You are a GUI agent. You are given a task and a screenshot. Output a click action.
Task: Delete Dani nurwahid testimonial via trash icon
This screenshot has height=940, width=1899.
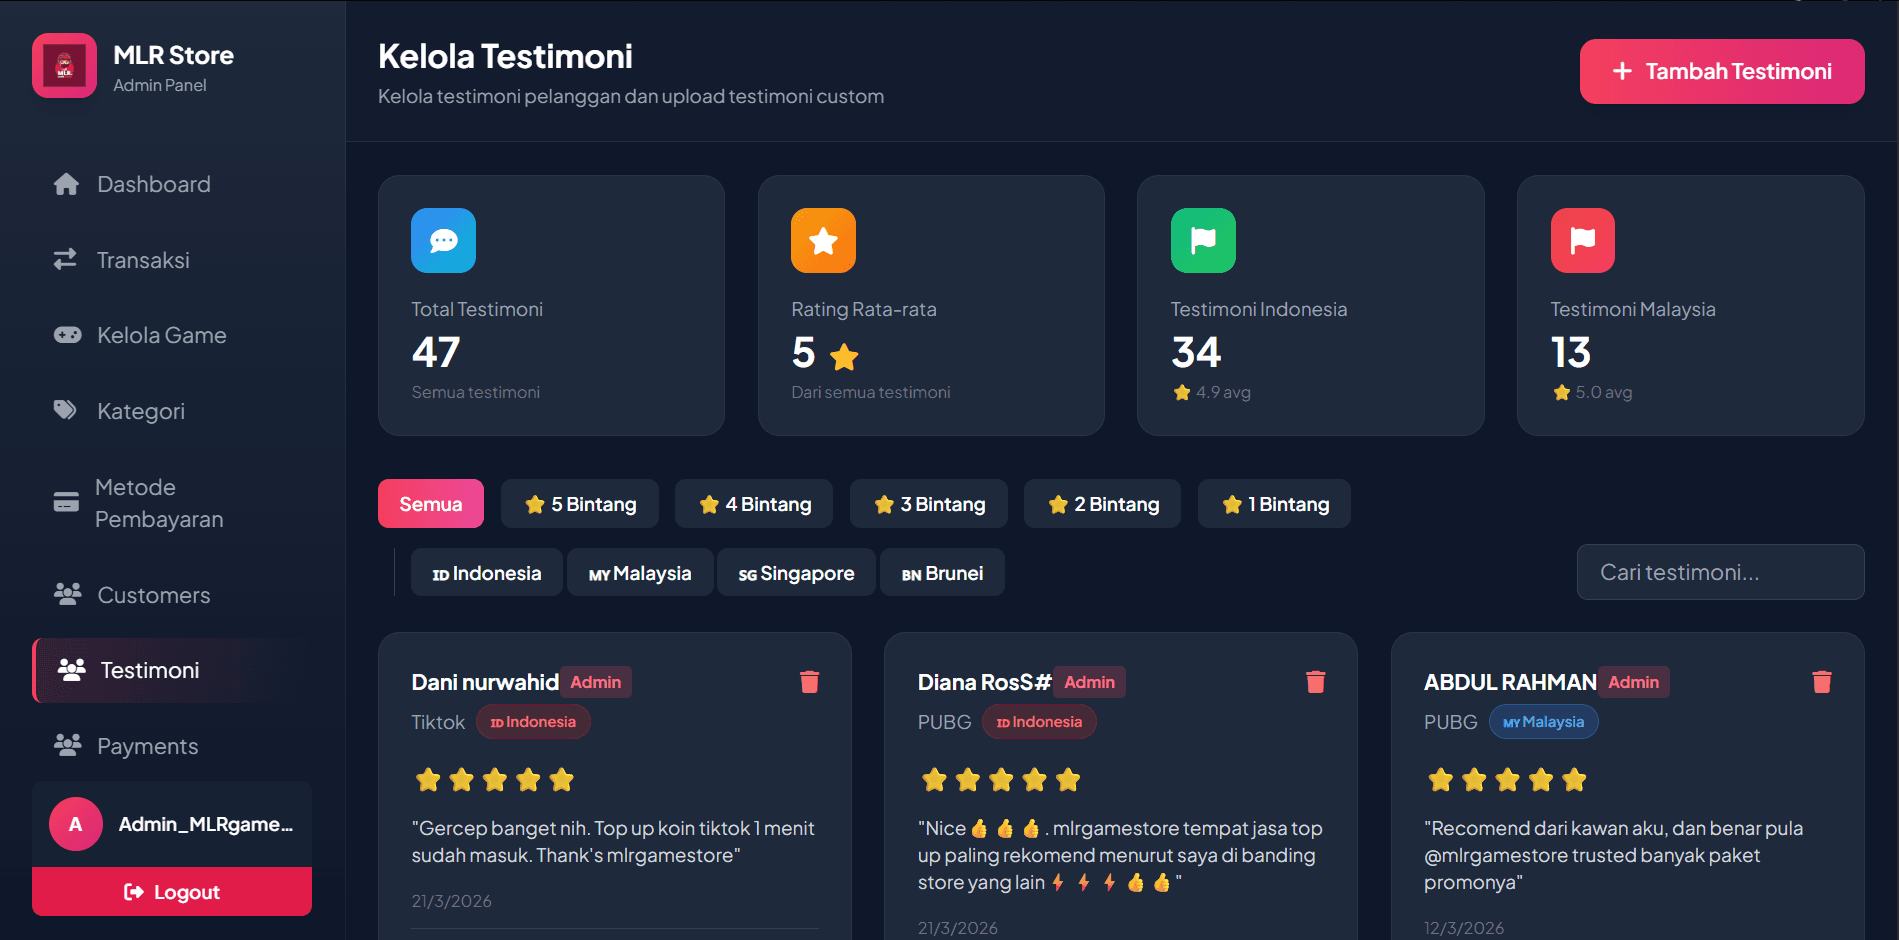coord(810,682)
